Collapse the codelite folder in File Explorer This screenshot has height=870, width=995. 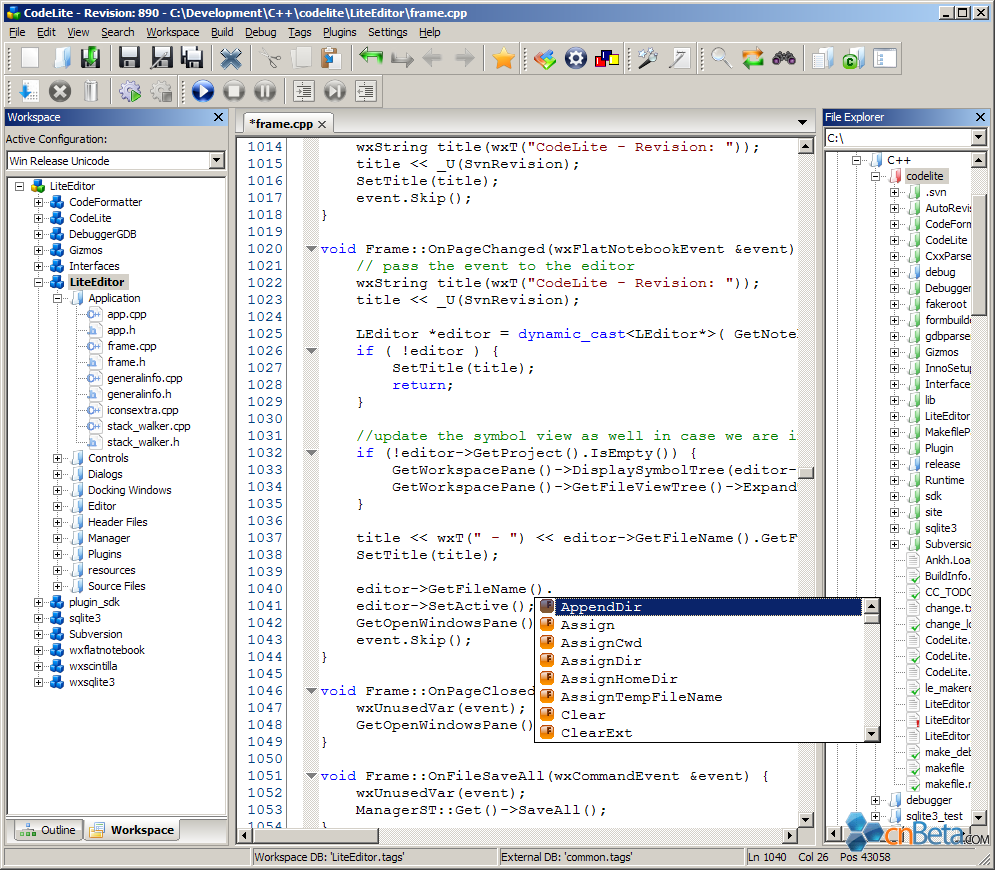tap(875, 176)
